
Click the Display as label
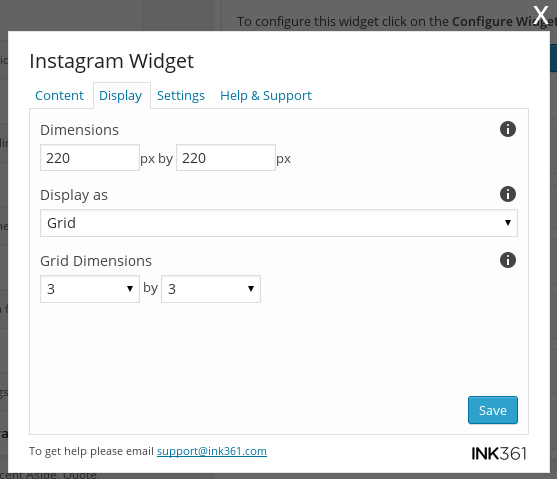click(x=74, y=195)
